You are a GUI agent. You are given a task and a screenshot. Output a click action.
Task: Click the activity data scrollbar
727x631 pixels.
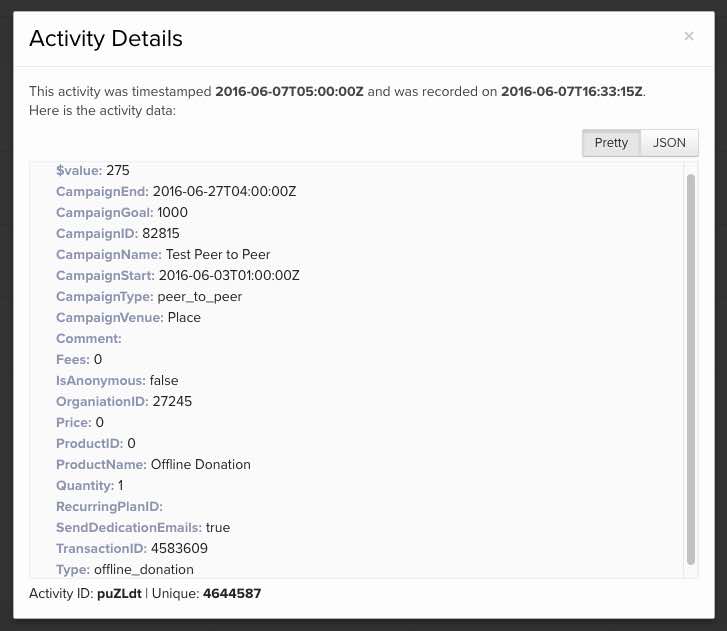(x=690, y=368)
